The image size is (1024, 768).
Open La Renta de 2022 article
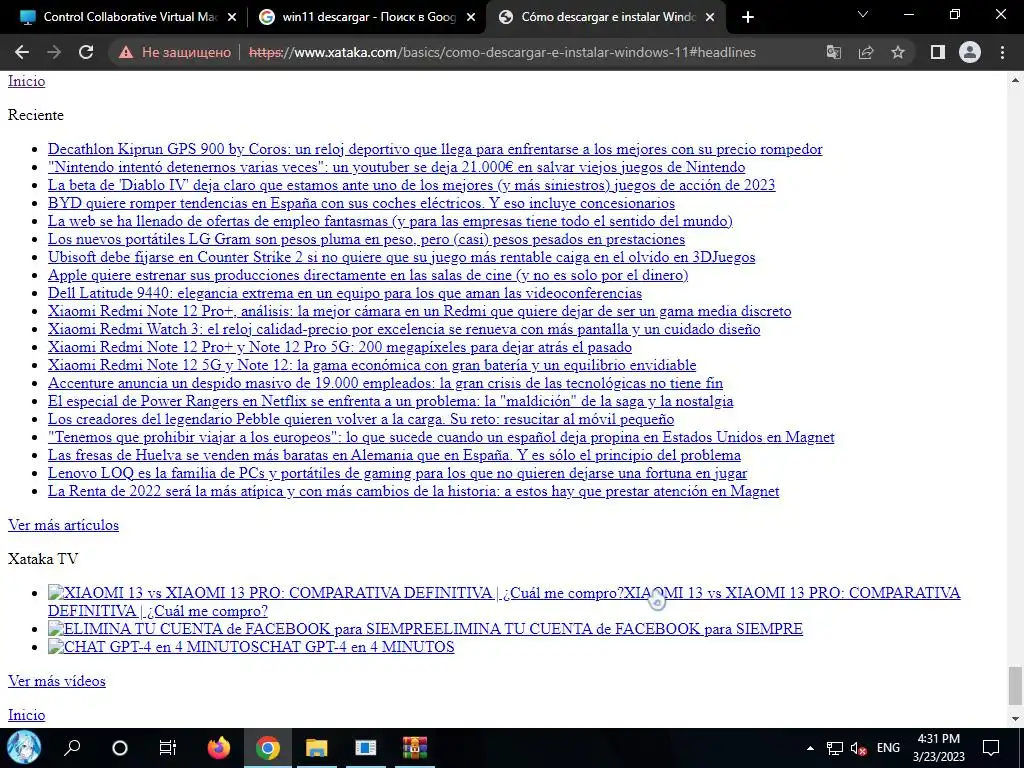[413, 491]
